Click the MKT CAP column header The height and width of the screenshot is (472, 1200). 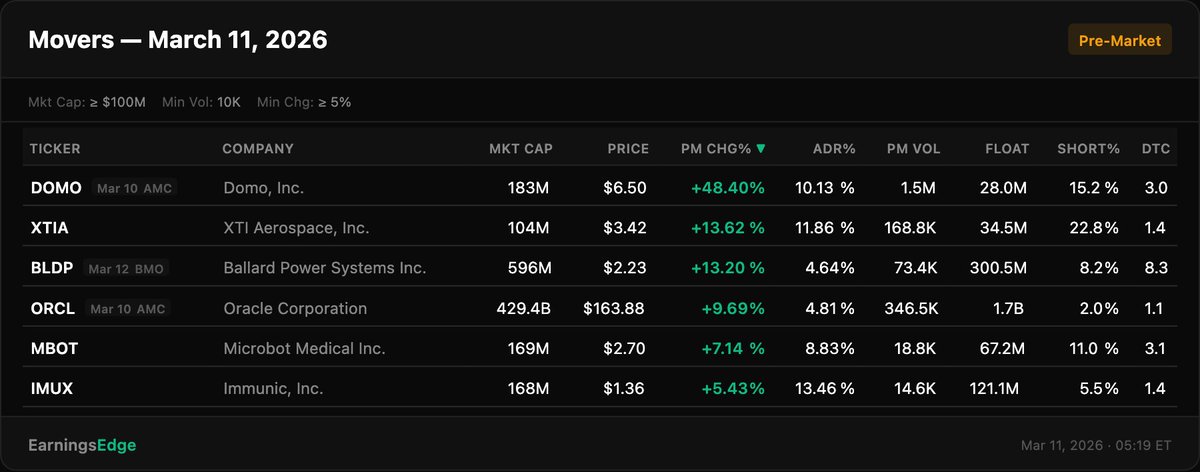[521, 149]
